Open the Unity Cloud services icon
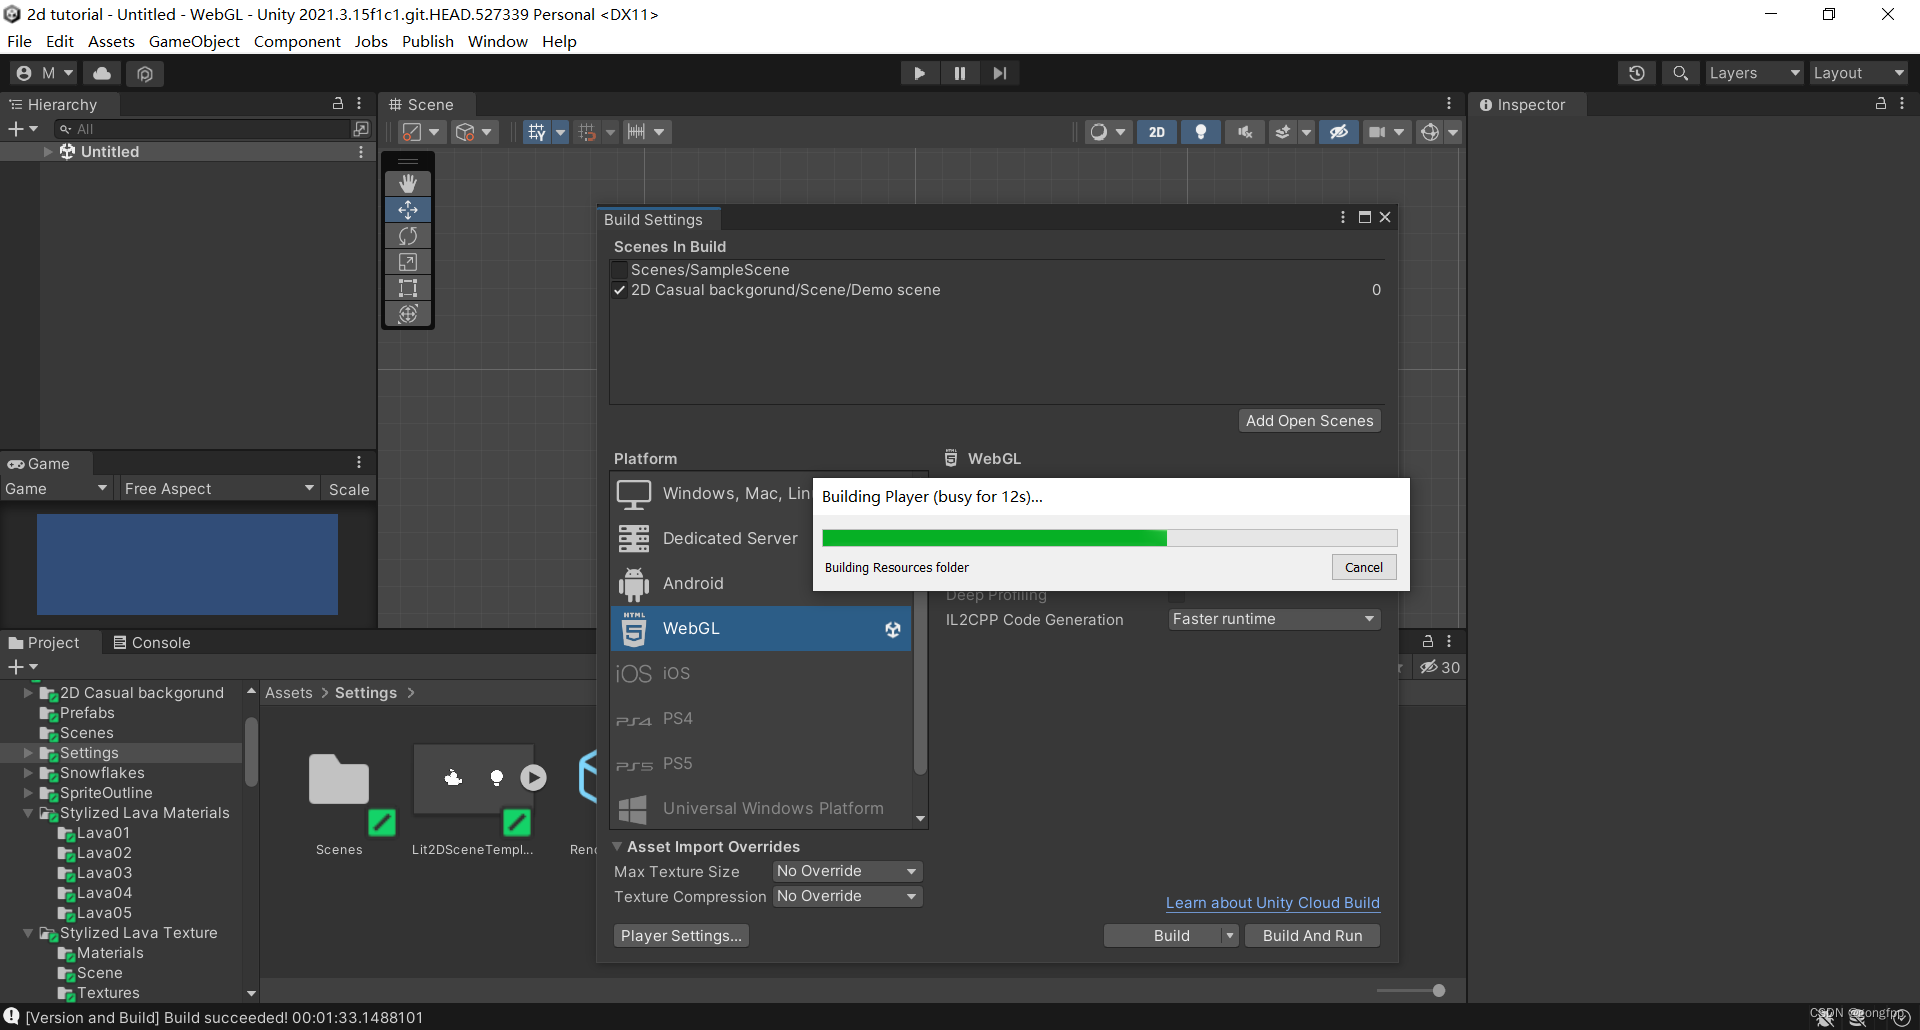This screenshot has height=1030, width=1920. [x=102, y=73]
